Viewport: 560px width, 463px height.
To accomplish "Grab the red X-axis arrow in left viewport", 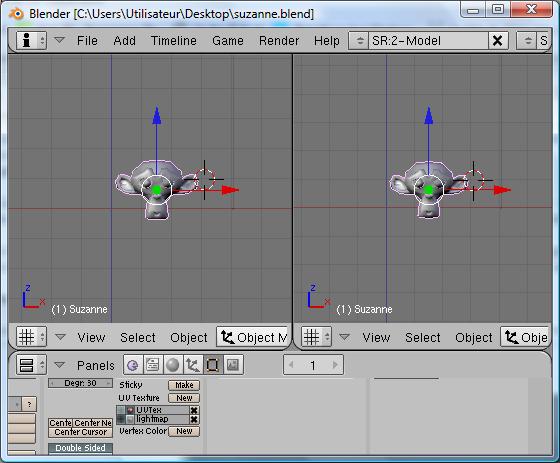I will (230, 190).
